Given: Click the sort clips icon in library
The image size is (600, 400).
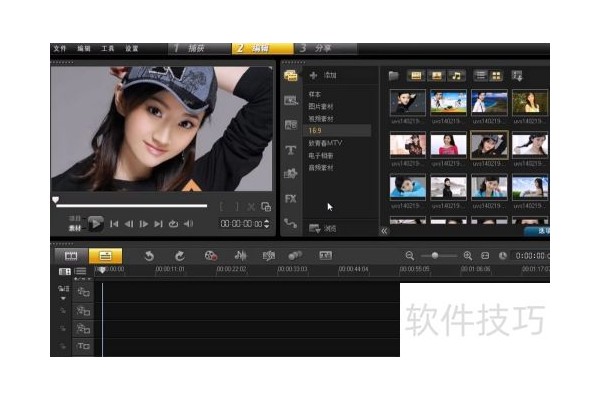Looking at the screenshot, I should click(x=517, y=75).
